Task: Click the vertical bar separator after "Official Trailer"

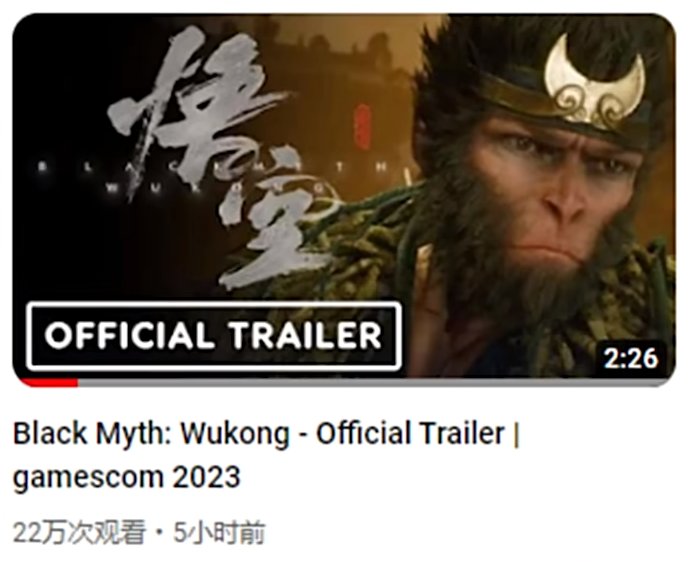Action: [x=516, y=435]
